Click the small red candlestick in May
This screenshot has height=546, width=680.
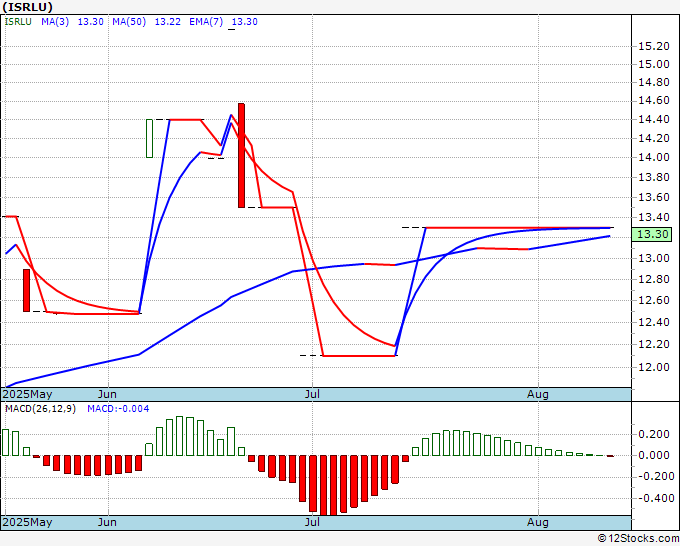(26, 290)
